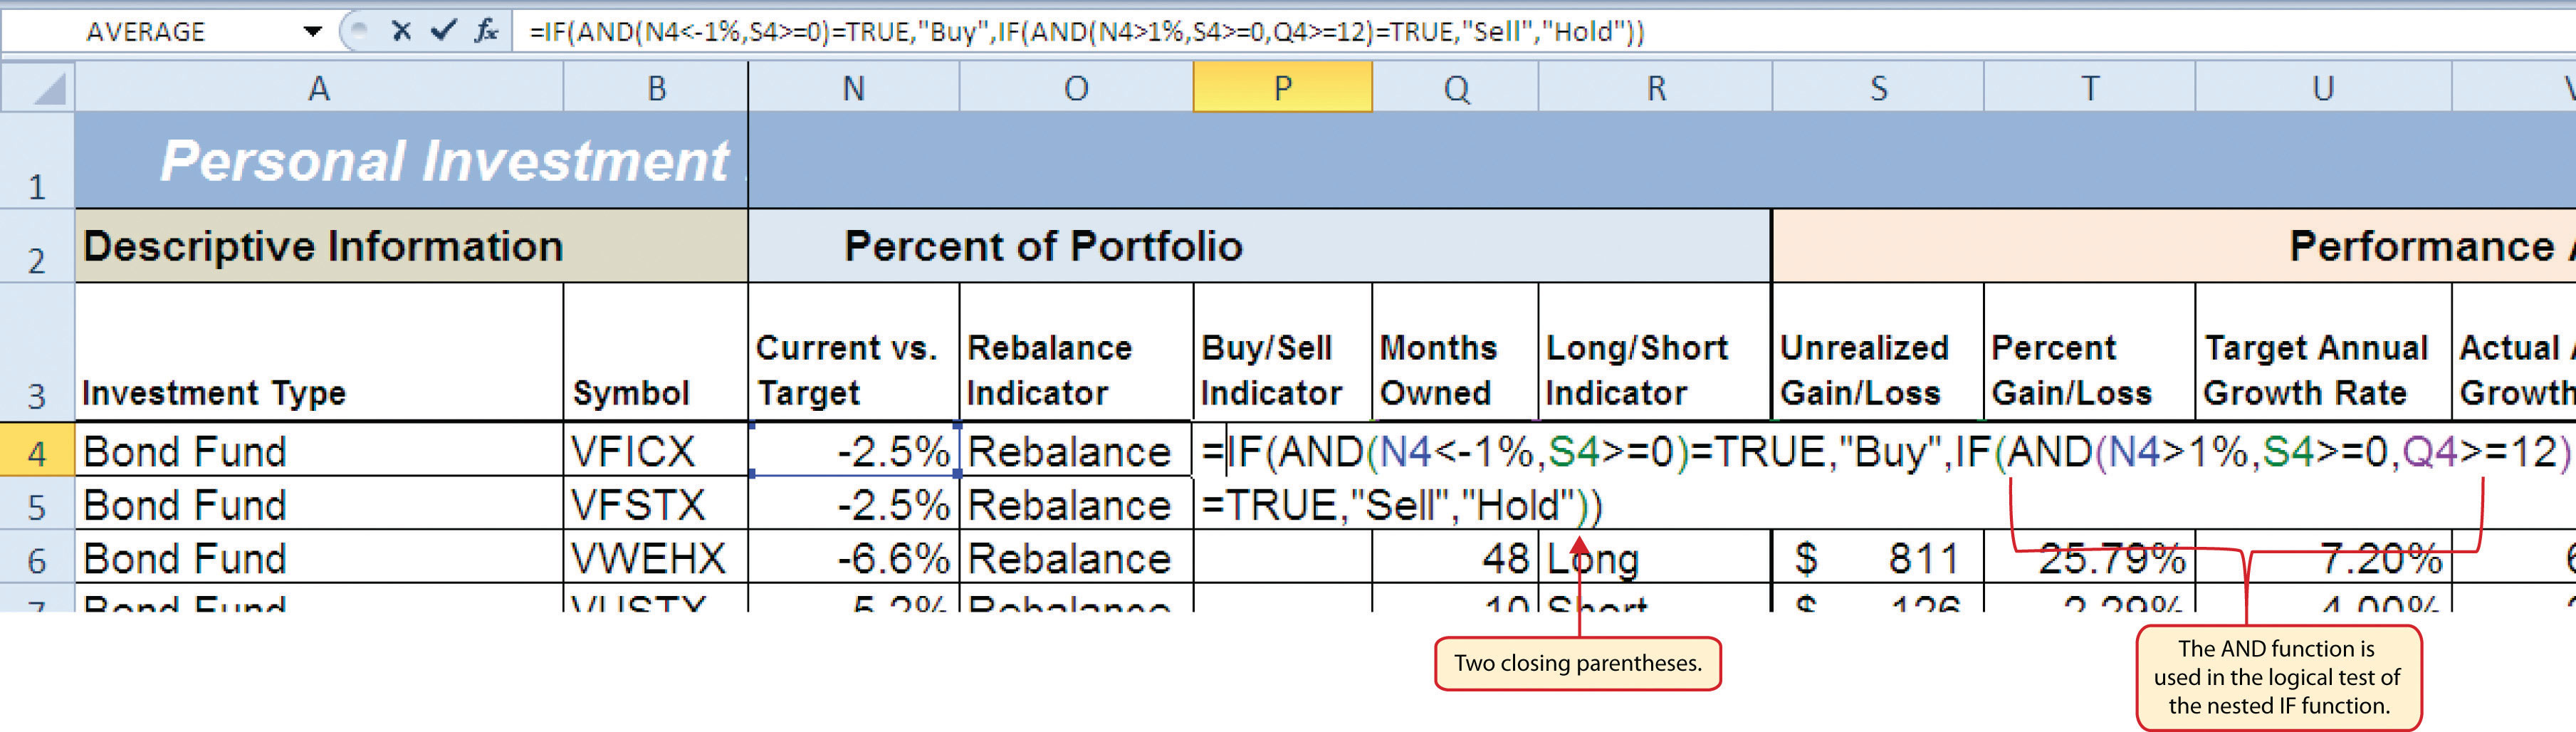This screenshot has width=2576, height=732.
Task: Select row 6 header
Action: 37,559
